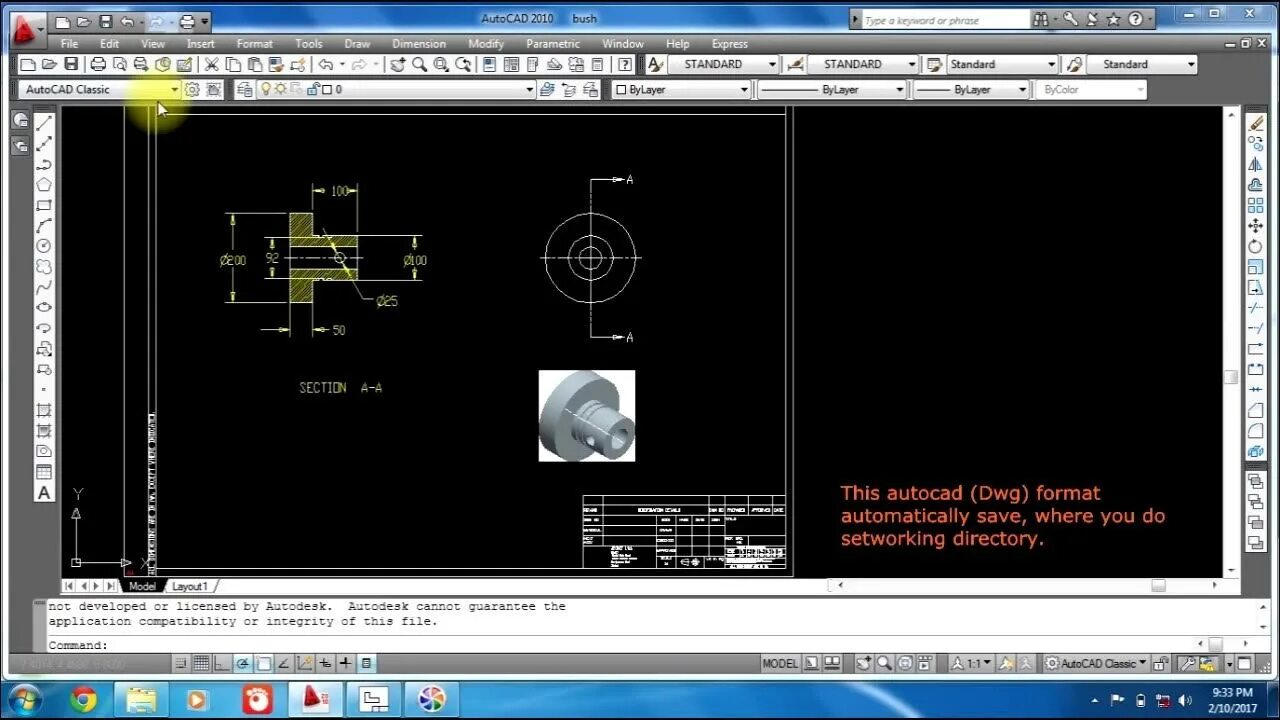This screenshot has height=720, width=1280.
Task: Select the Multiline Text A tool
Action: [x=44, y=492]
